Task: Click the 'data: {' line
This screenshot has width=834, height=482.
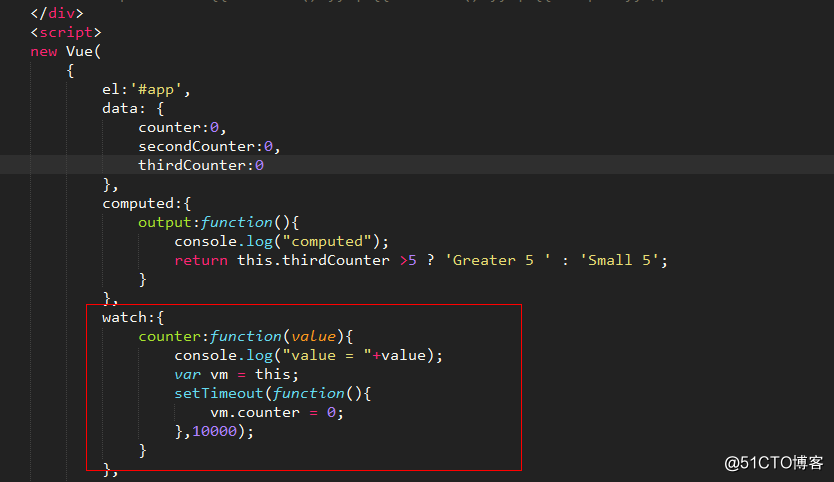Action: click(133, 109)
